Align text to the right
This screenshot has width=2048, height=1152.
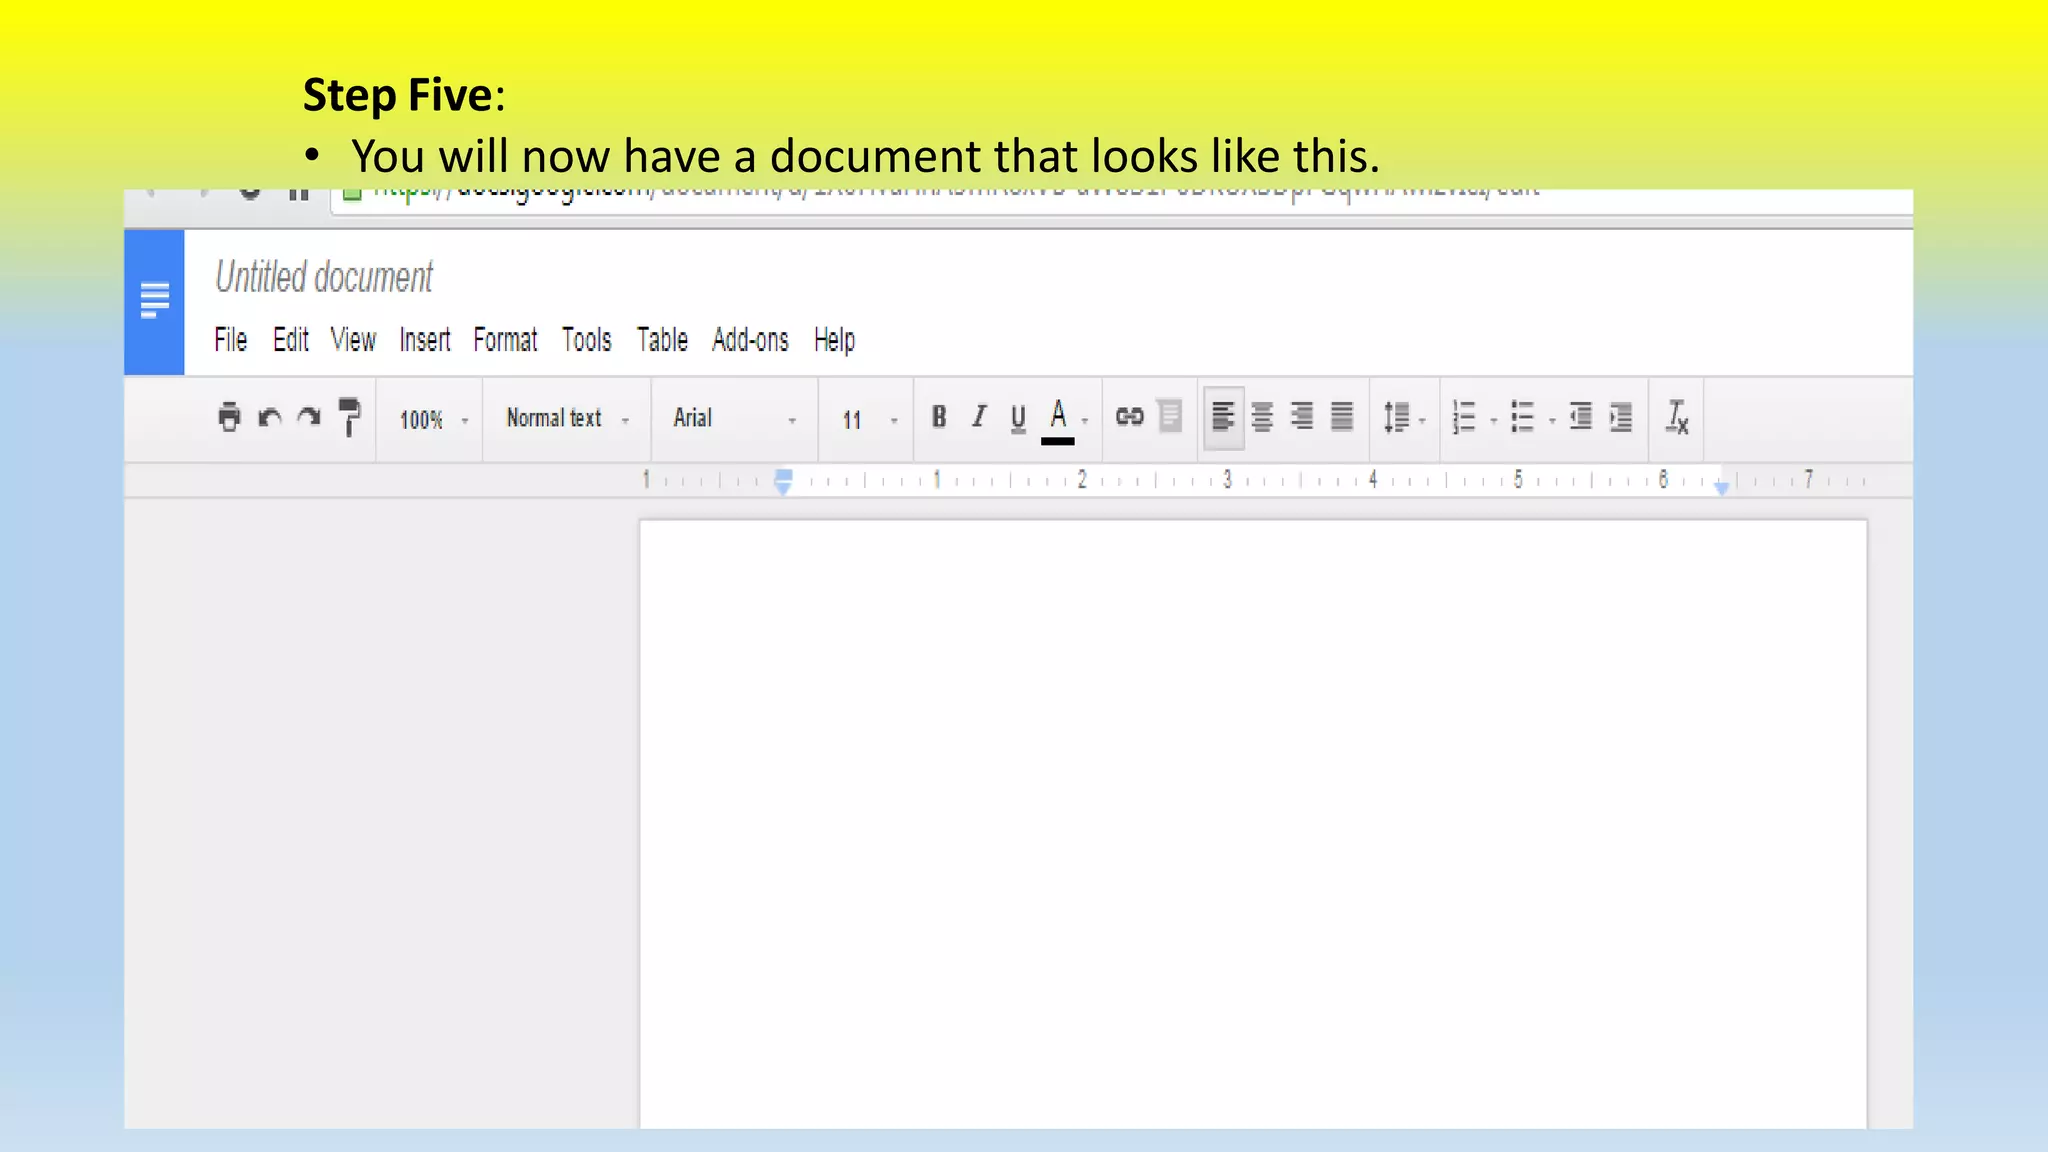coord(1302,417)
